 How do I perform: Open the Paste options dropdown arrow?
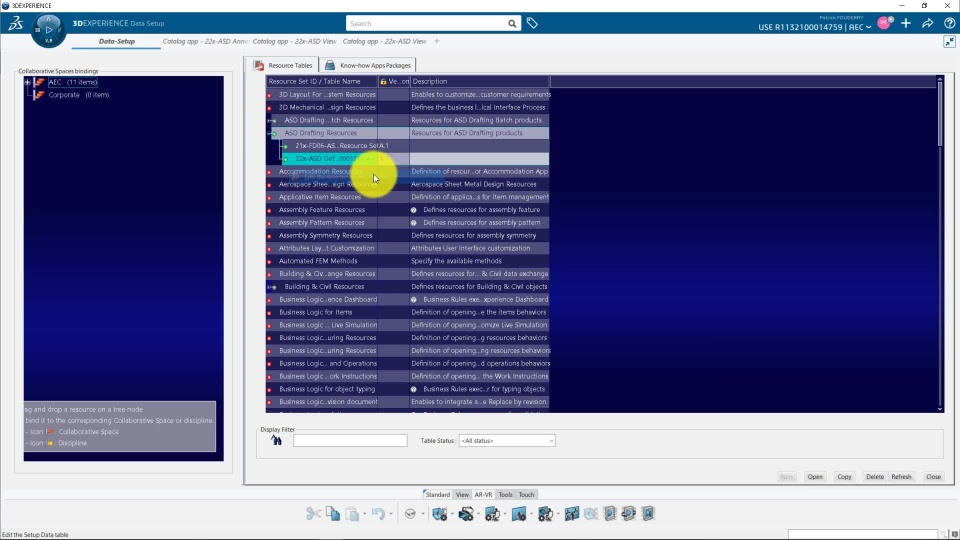click(364, 514)
